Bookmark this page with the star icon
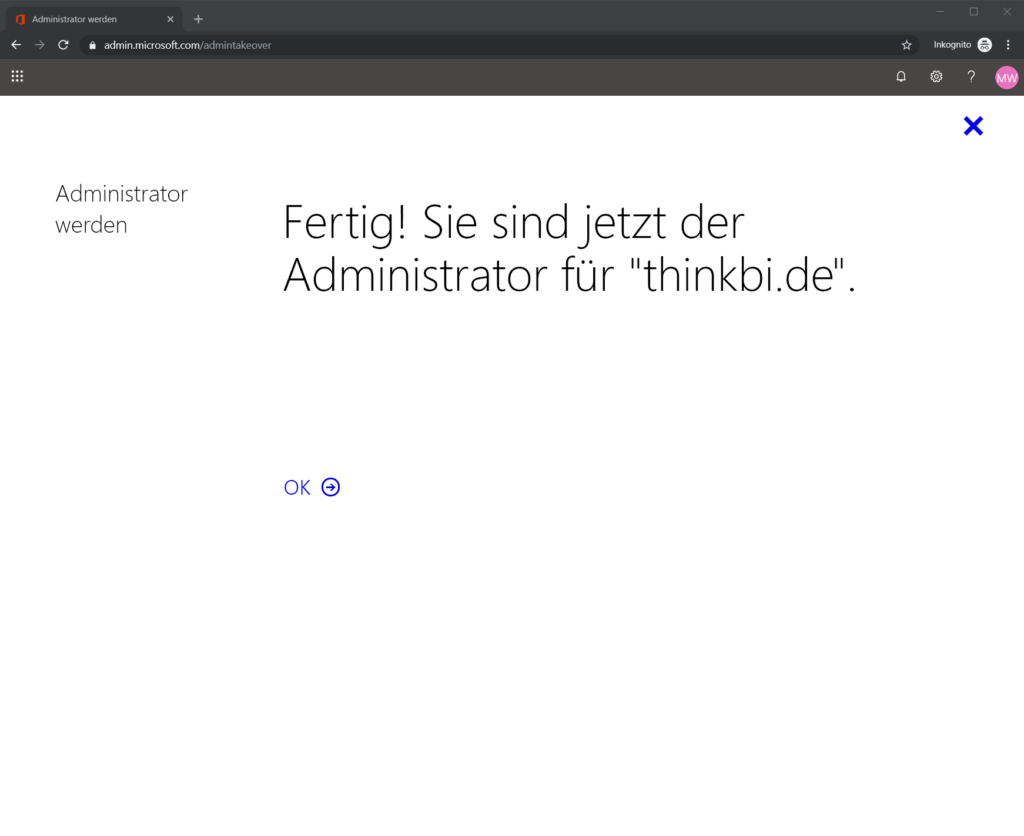 [x=906, y=45]
